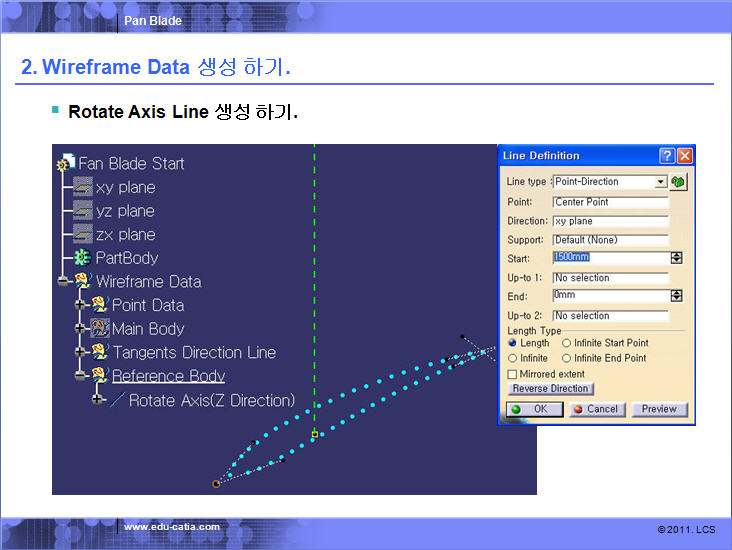Image resolution: width=732 pixels, height=550 pixels.
Task: Expand the Tangents Direction Line node
Action: tap(81, 353)
